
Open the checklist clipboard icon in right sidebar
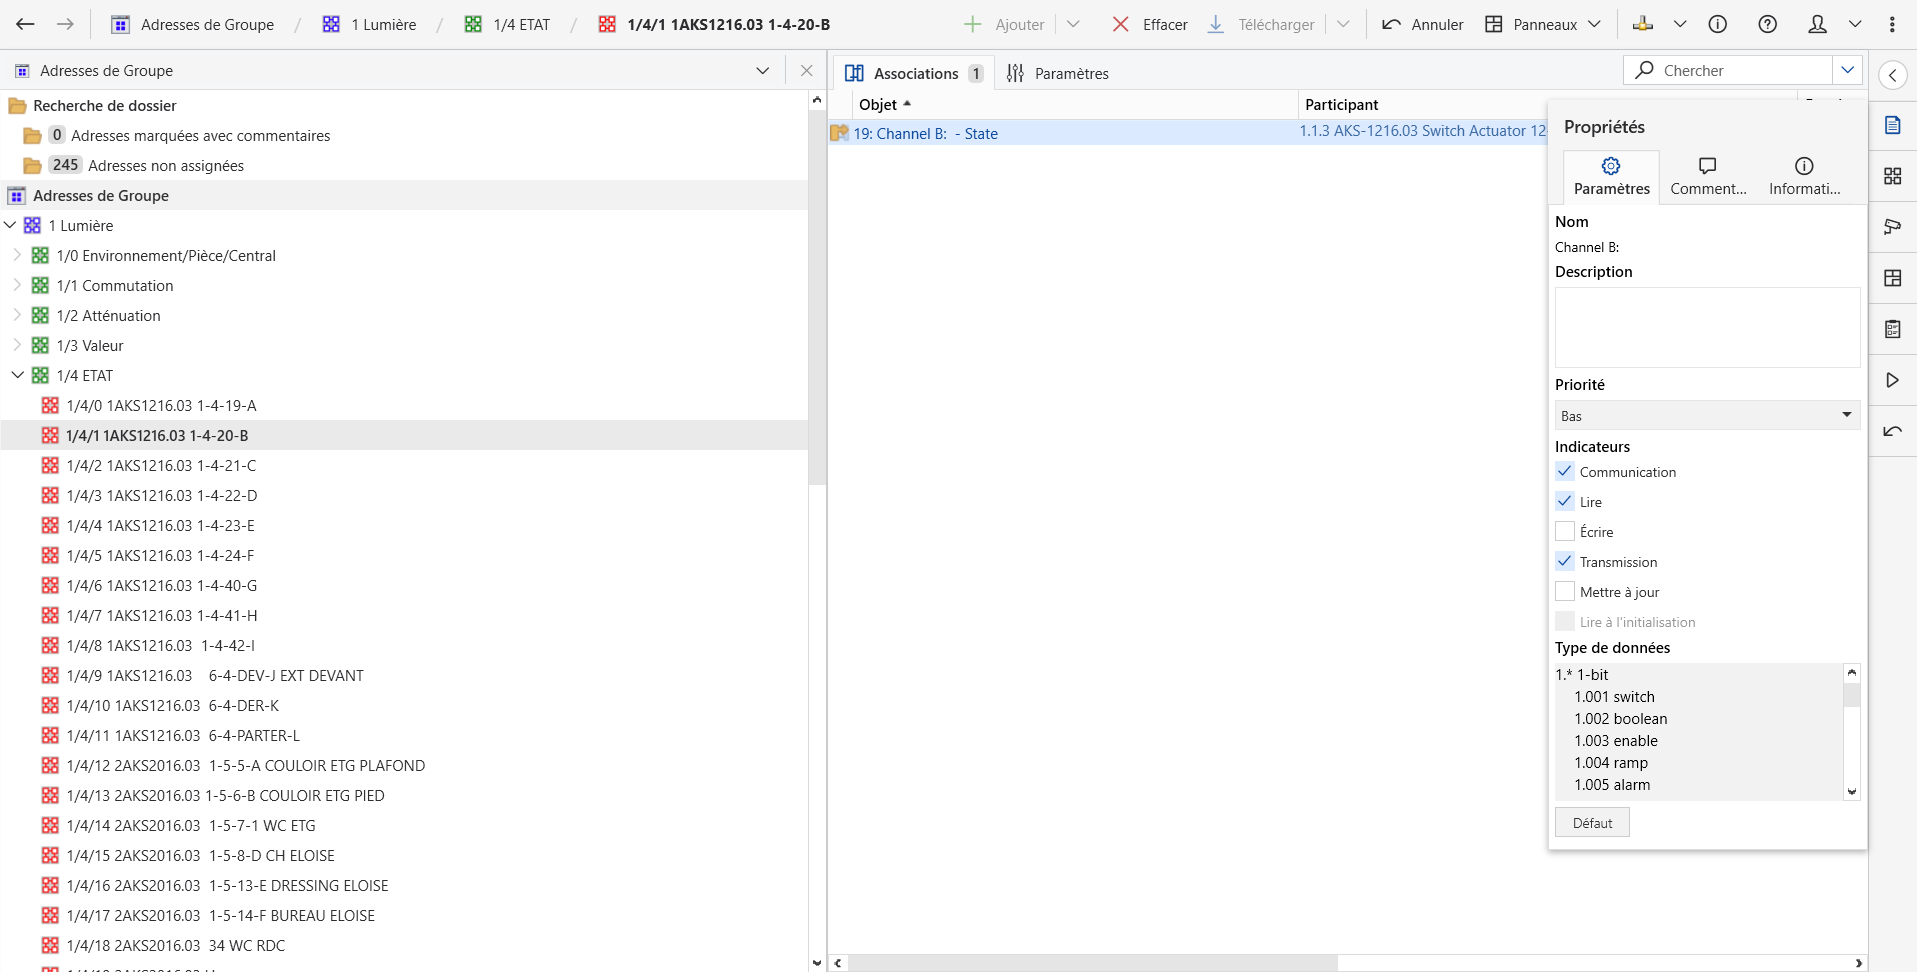click(1892, 329)
